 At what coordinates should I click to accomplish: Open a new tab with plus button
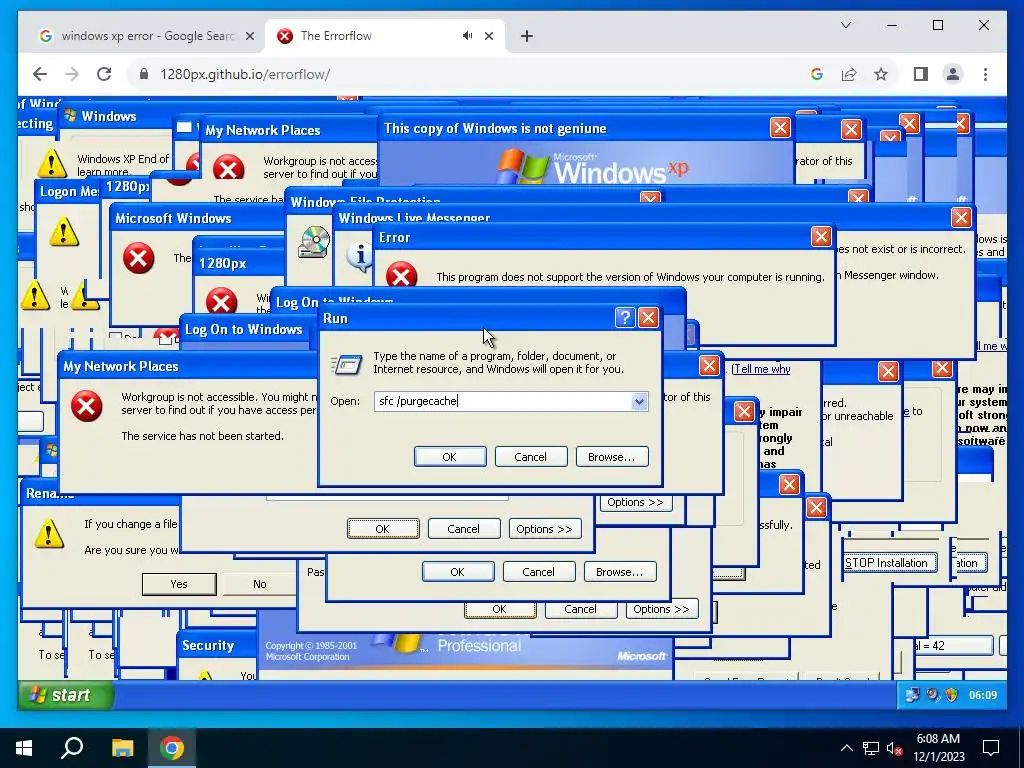[x=527, y=36]
